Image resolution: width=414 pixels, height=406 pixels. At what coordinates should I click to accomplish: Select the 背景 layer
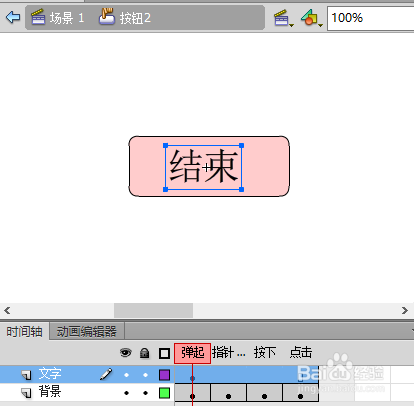click(x=50, y=391)
